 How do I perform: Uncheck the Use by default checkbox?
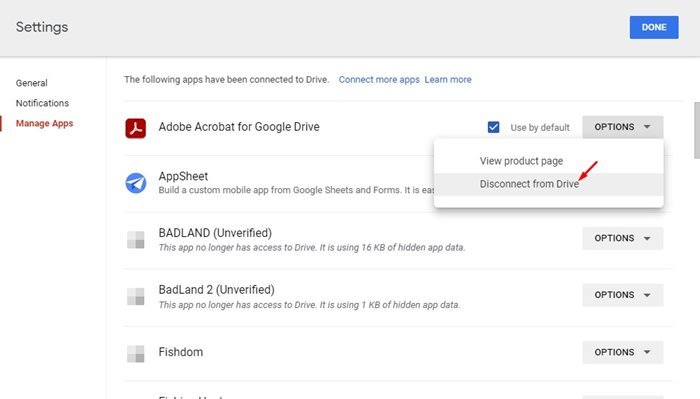click(x=493, y=127)
